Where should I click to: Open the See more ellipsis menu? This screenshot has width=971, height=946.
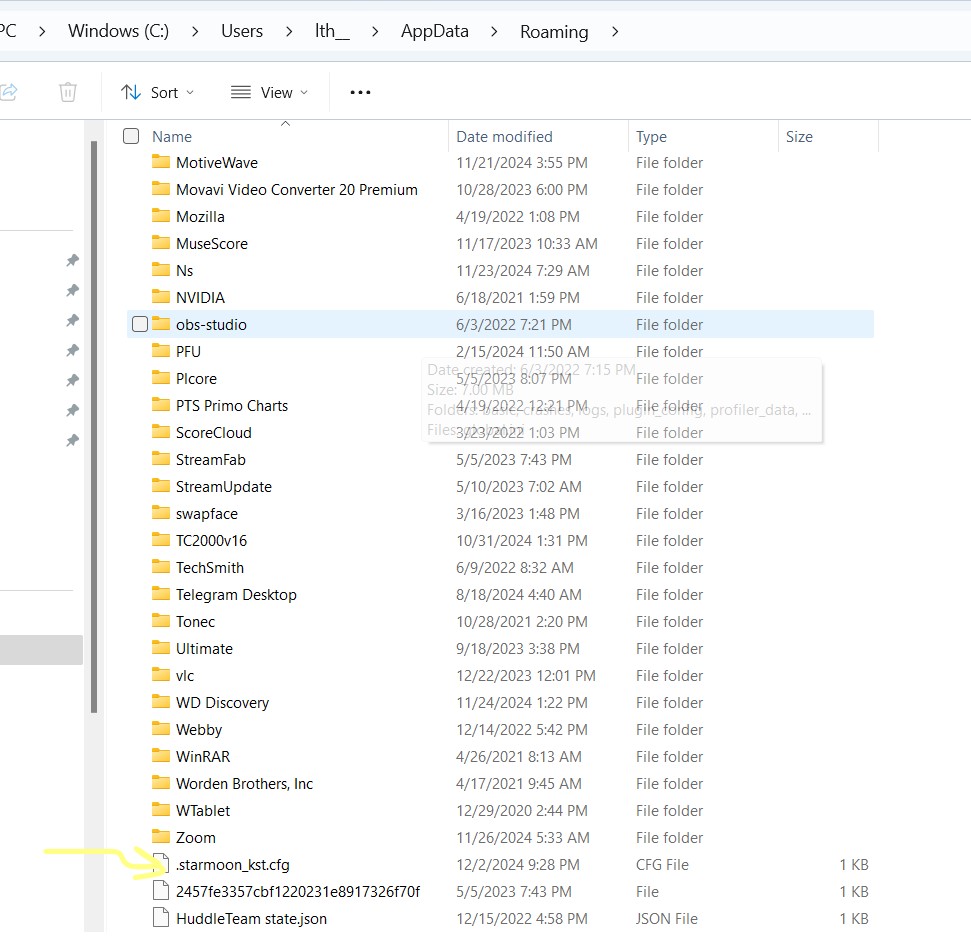360,92
